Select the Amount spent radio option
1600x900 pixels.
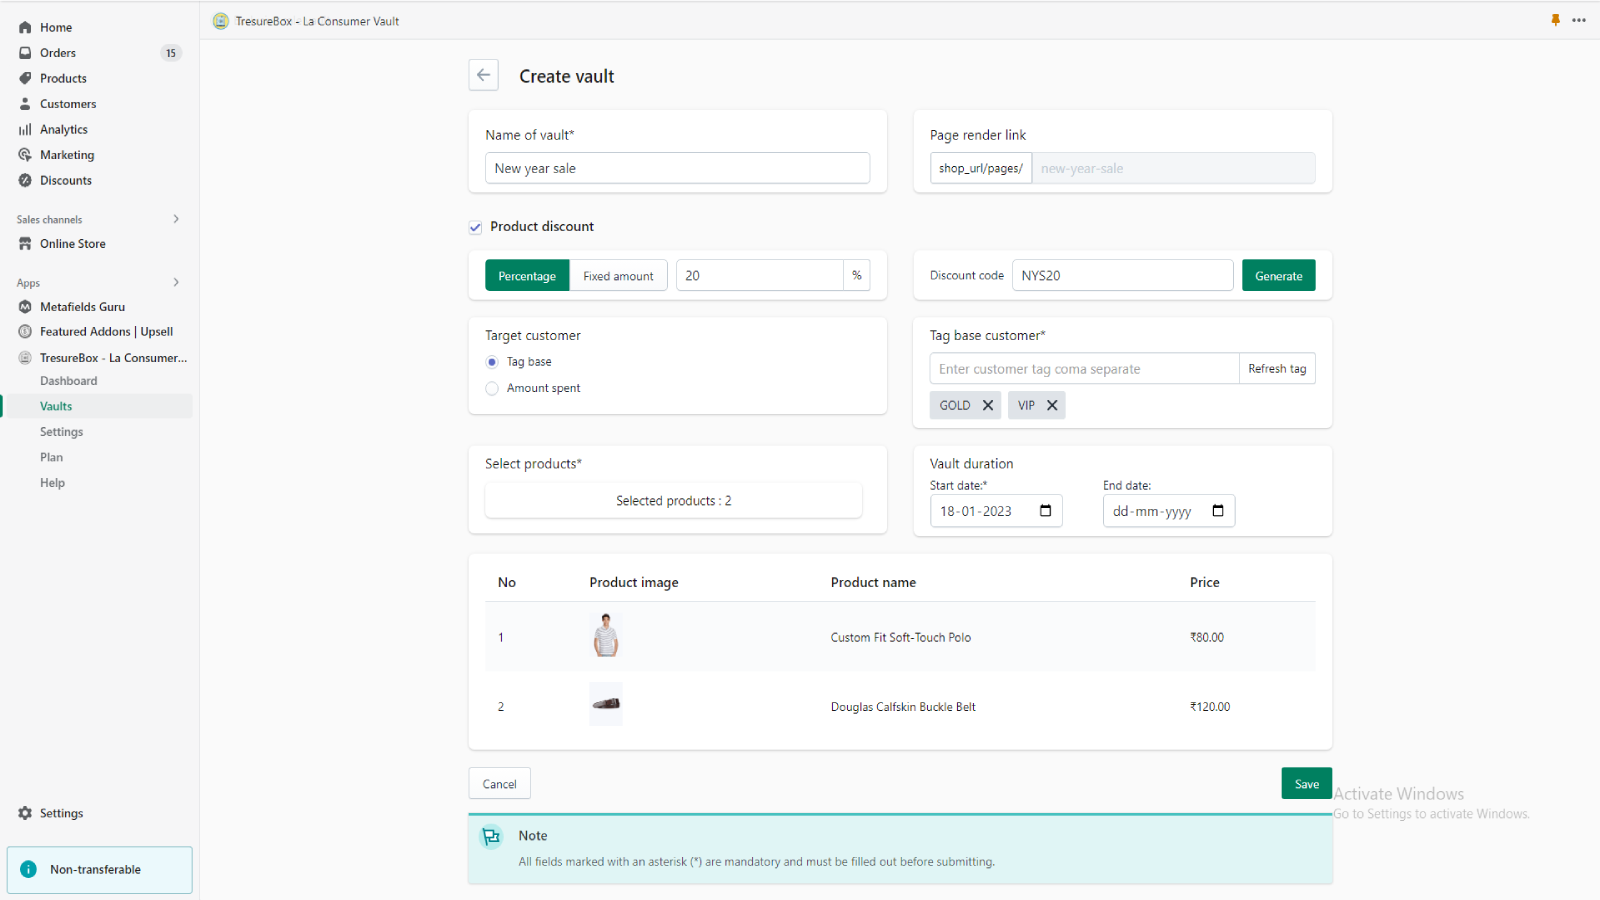tap(492, 388)
